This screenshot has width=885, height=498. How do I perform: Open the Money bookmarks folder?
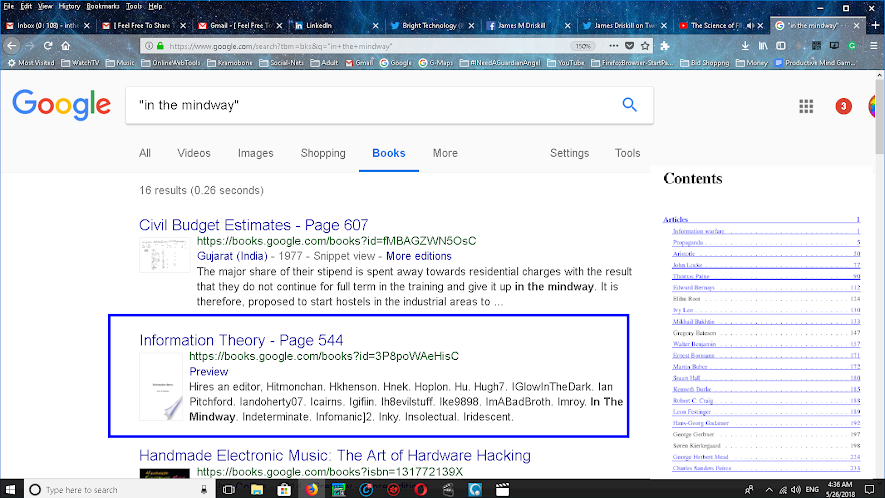752,63
